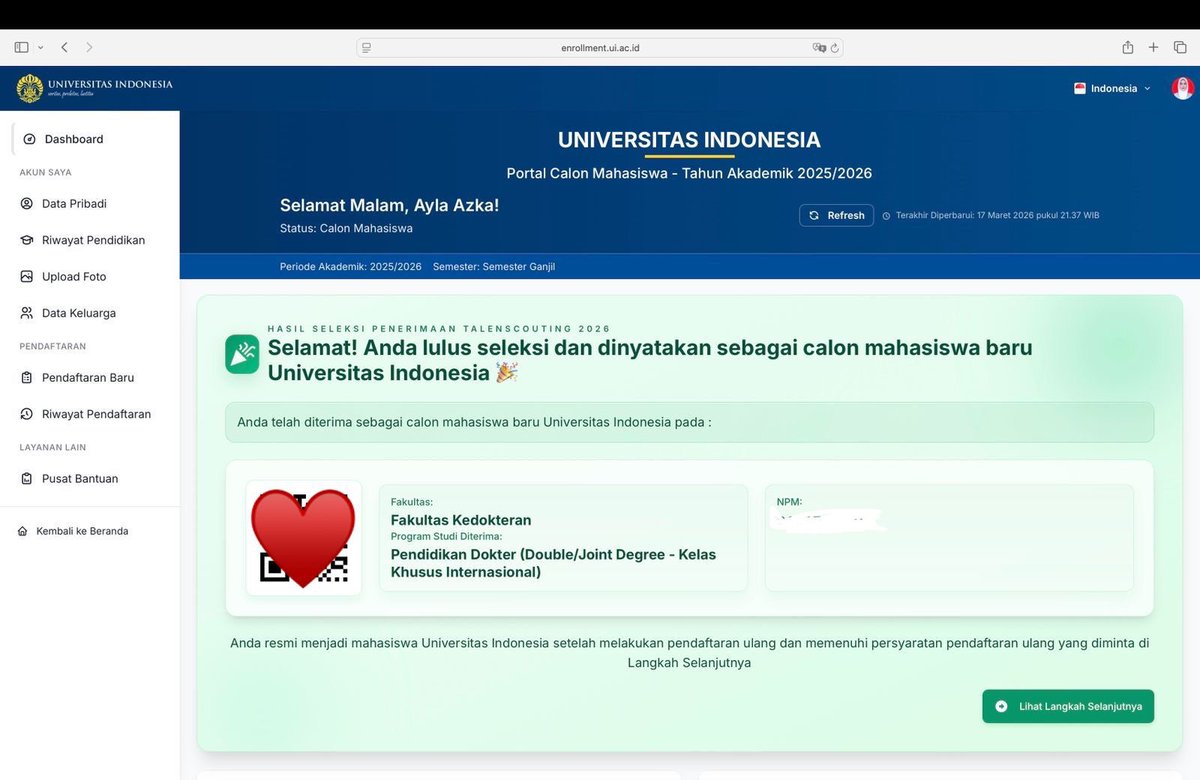Open the Indonesia language dropdown
Viewport: 1200px width, 780px height.
tap(1112, 88)
